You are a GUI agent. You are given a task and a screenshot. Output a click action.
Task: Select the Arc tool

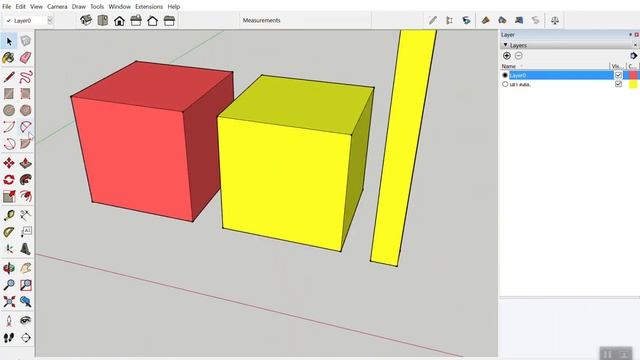click(9, 127)
